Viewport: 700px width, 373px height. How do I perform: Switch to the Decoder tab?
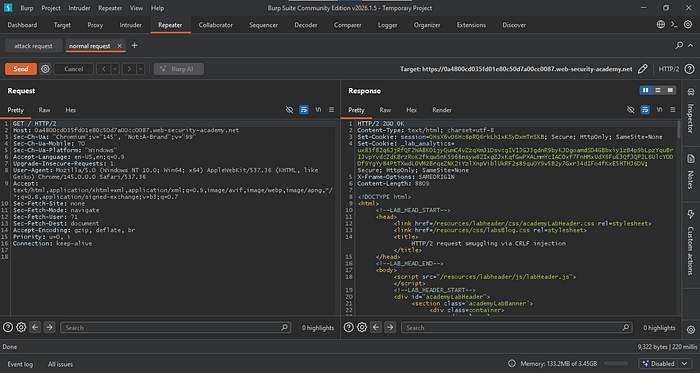point(306,25)
